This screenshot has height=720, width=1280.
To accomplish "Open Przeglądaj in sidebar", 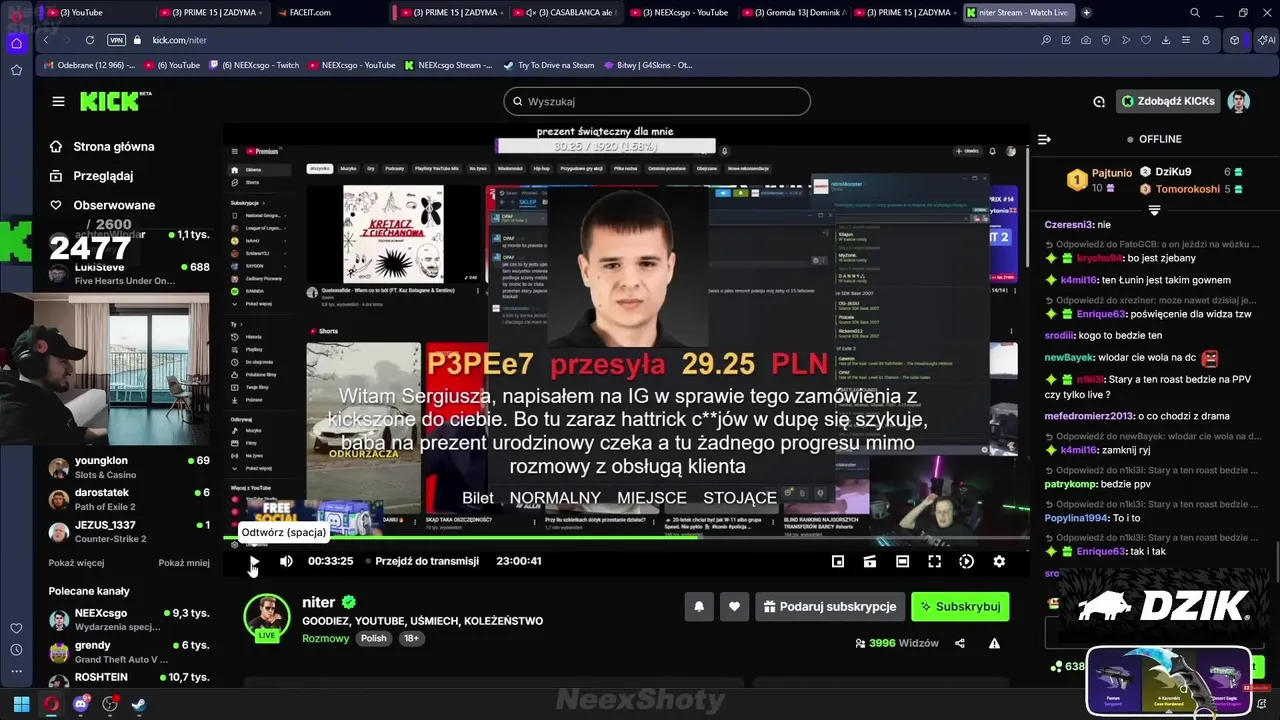I will pyautogui.click(x=103, y=175).
